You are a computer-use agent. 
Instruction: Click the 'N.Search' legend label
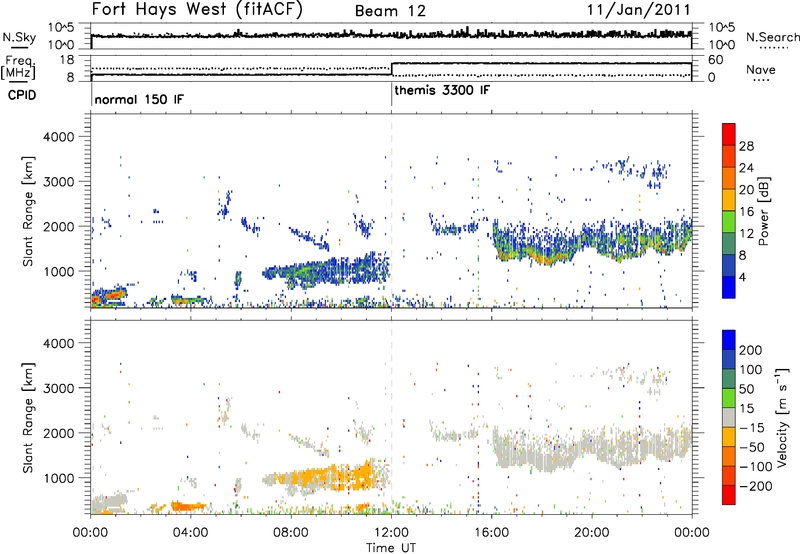tap(772, 37)
